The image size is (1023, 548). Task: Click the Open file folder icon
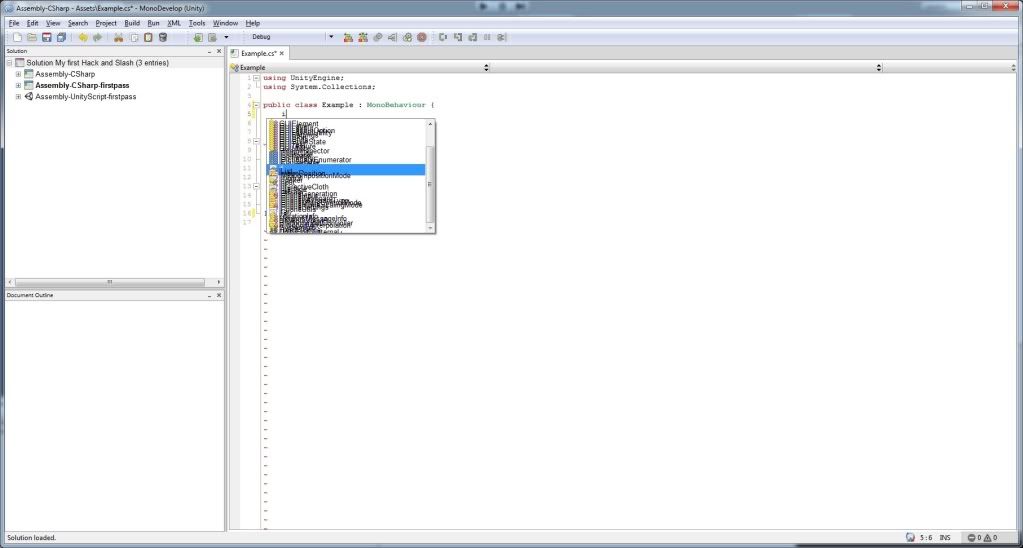click(32, 37)
